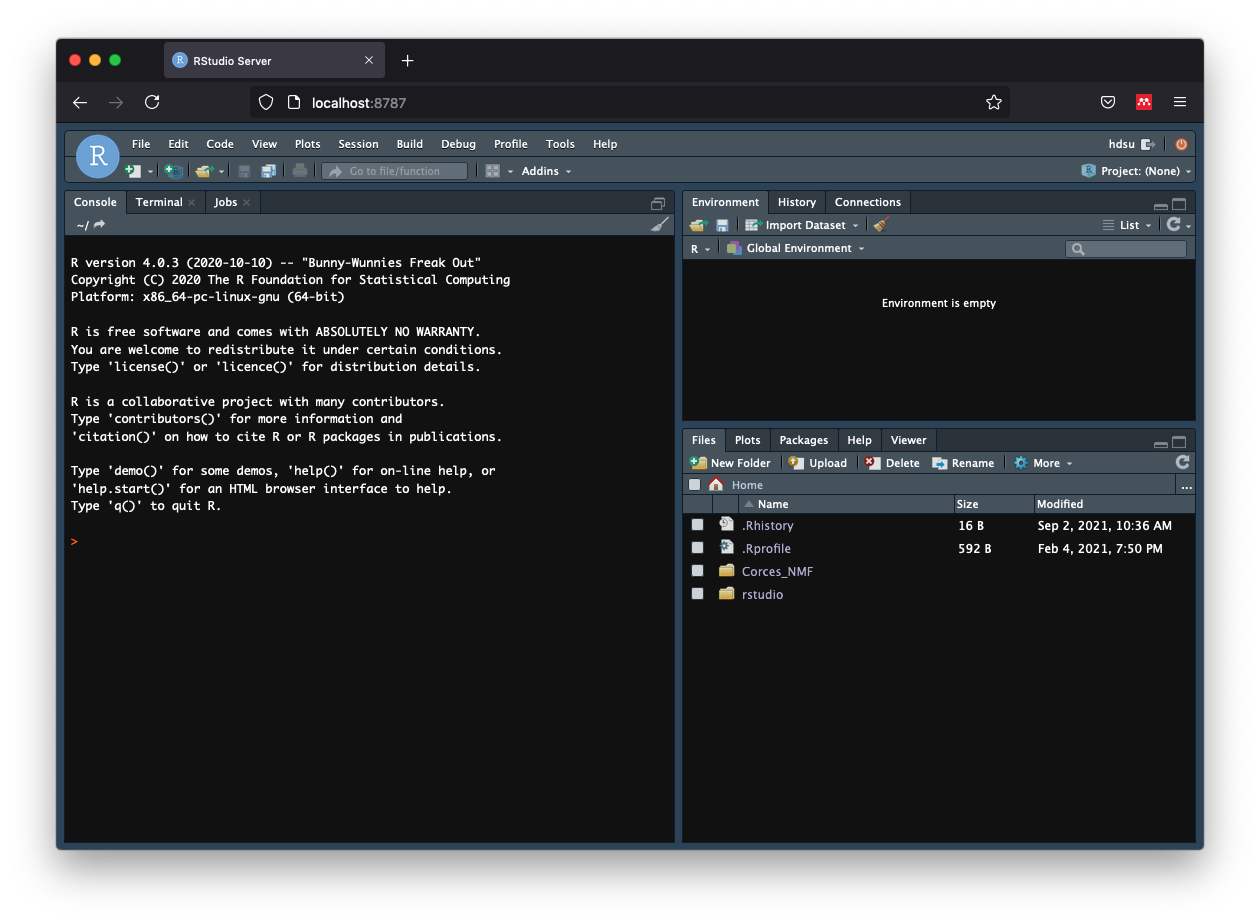This screenshot has width=1260, height=924.
Task: Open the R language dropdown in Environment
Action: pos(700,248)
